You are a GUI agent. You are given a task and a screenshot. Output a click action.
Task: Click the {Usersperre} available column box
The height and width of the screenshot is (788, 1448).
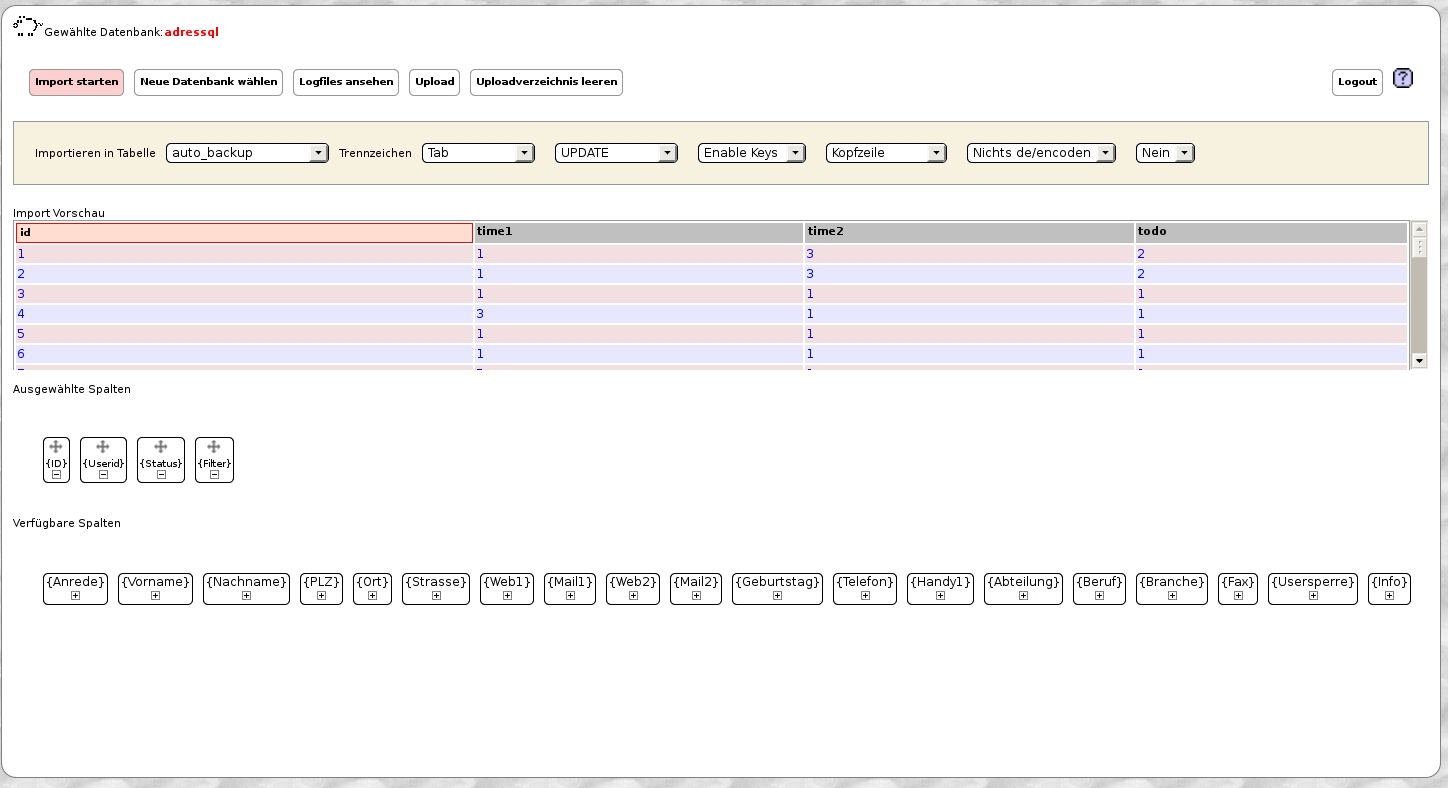tap(1313, 589)
